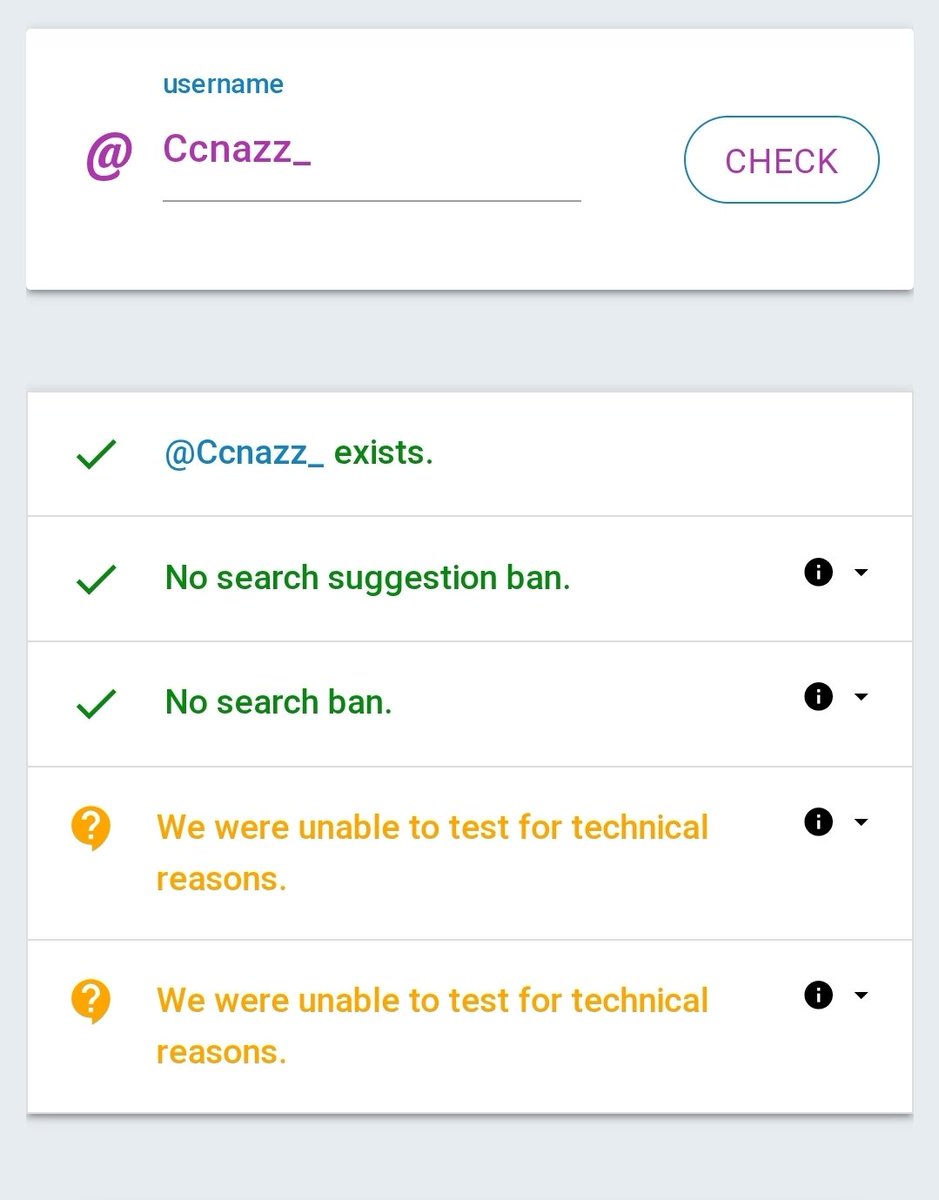Click orange question mark in last unable-to-test row

coord(91,1002)
